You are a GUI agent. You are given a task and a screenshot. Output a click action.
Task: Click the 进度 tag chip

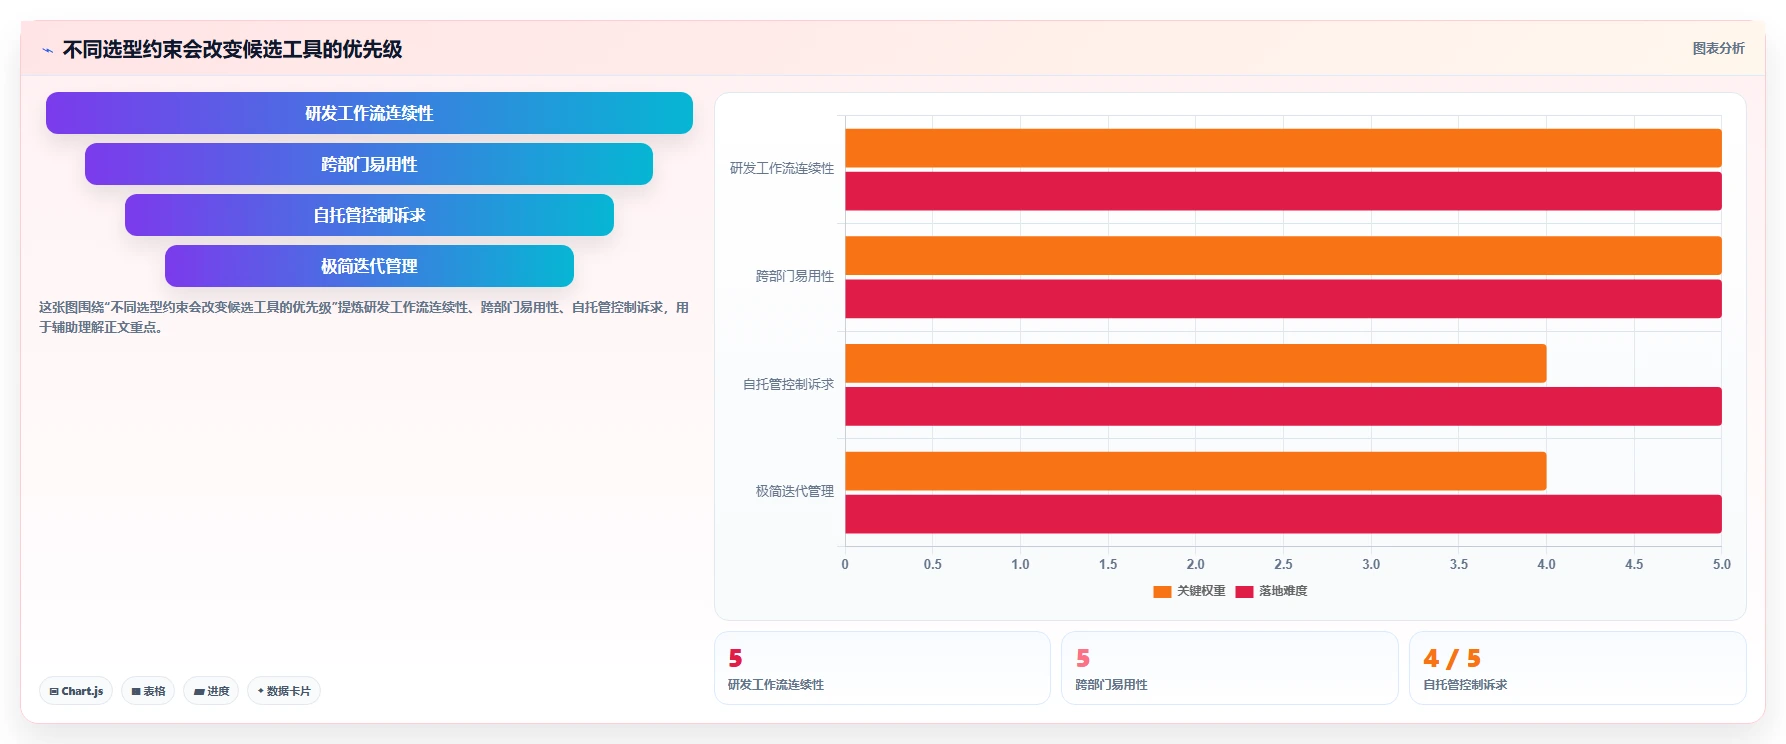click(211, 691)
